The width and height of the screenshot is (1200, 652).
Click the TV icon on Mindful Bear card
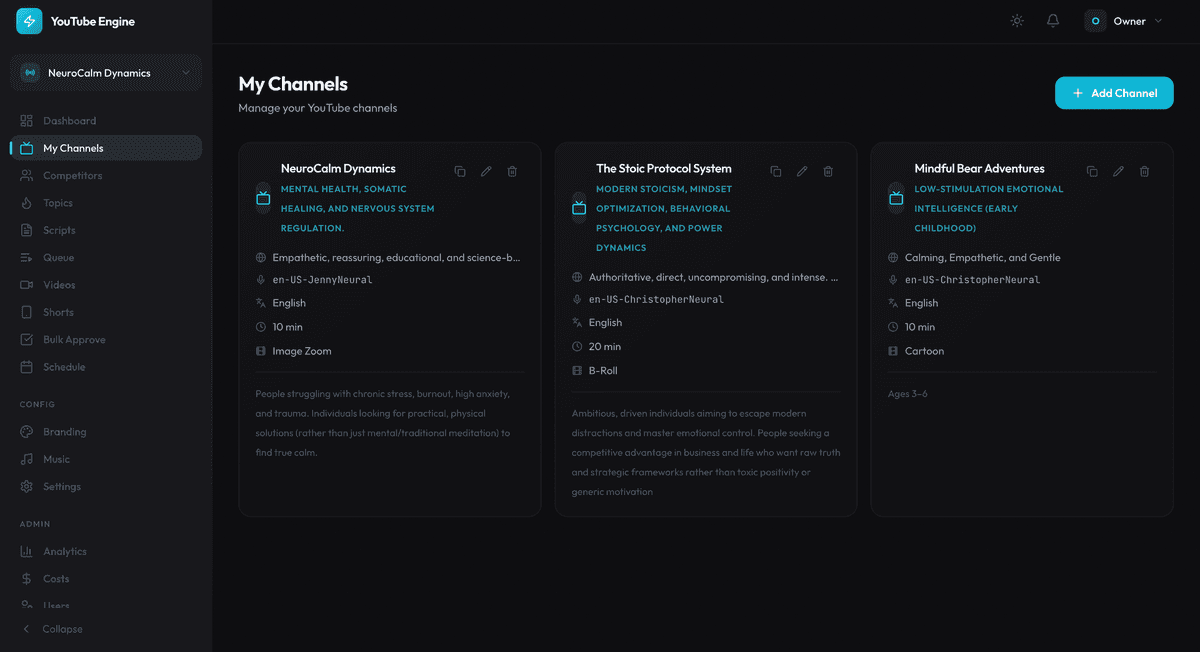[x=896, y=198]
